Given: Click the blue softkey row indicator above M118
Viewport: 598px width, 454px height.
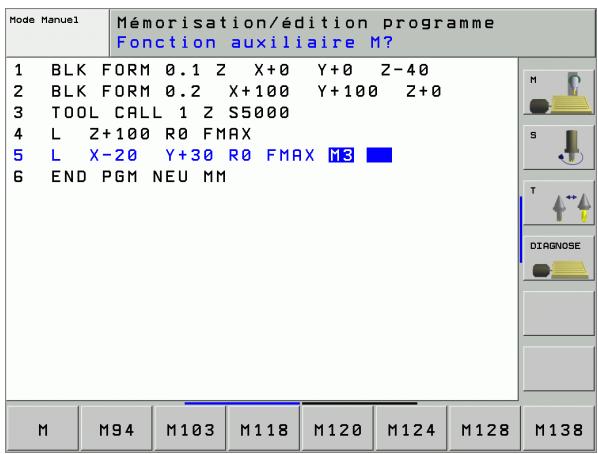Looking at the screenshot, I should tap(242, 403).
